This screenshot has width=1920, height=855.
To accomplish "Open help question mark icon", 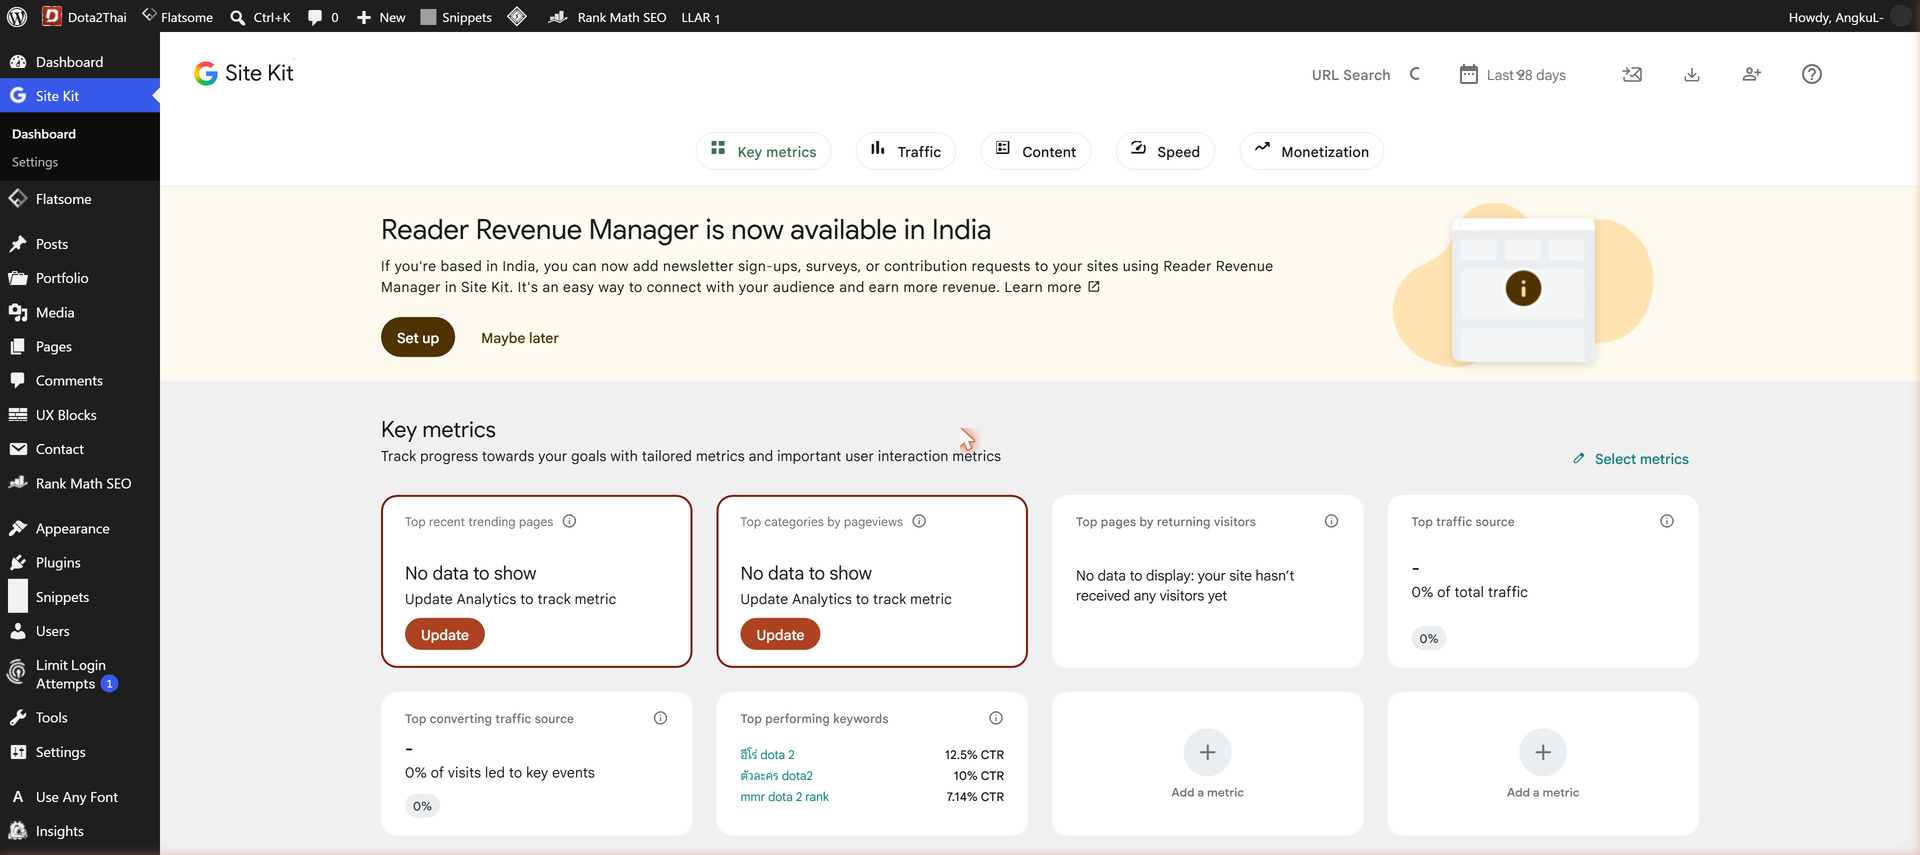I will (x=1812, y=75).
